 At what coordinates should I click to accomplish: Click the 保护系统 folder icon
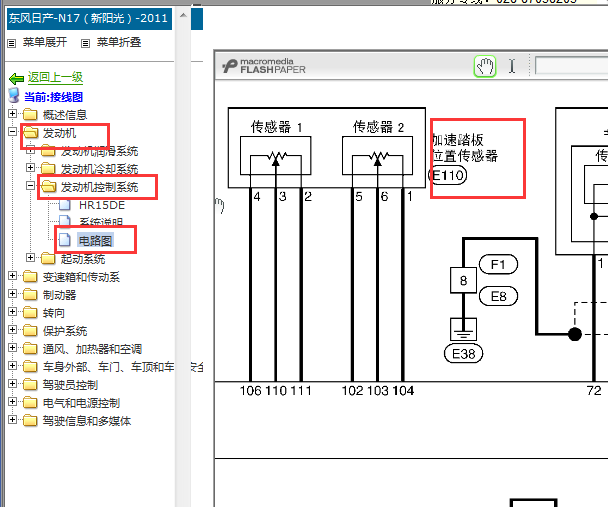(x=30, y=331)
